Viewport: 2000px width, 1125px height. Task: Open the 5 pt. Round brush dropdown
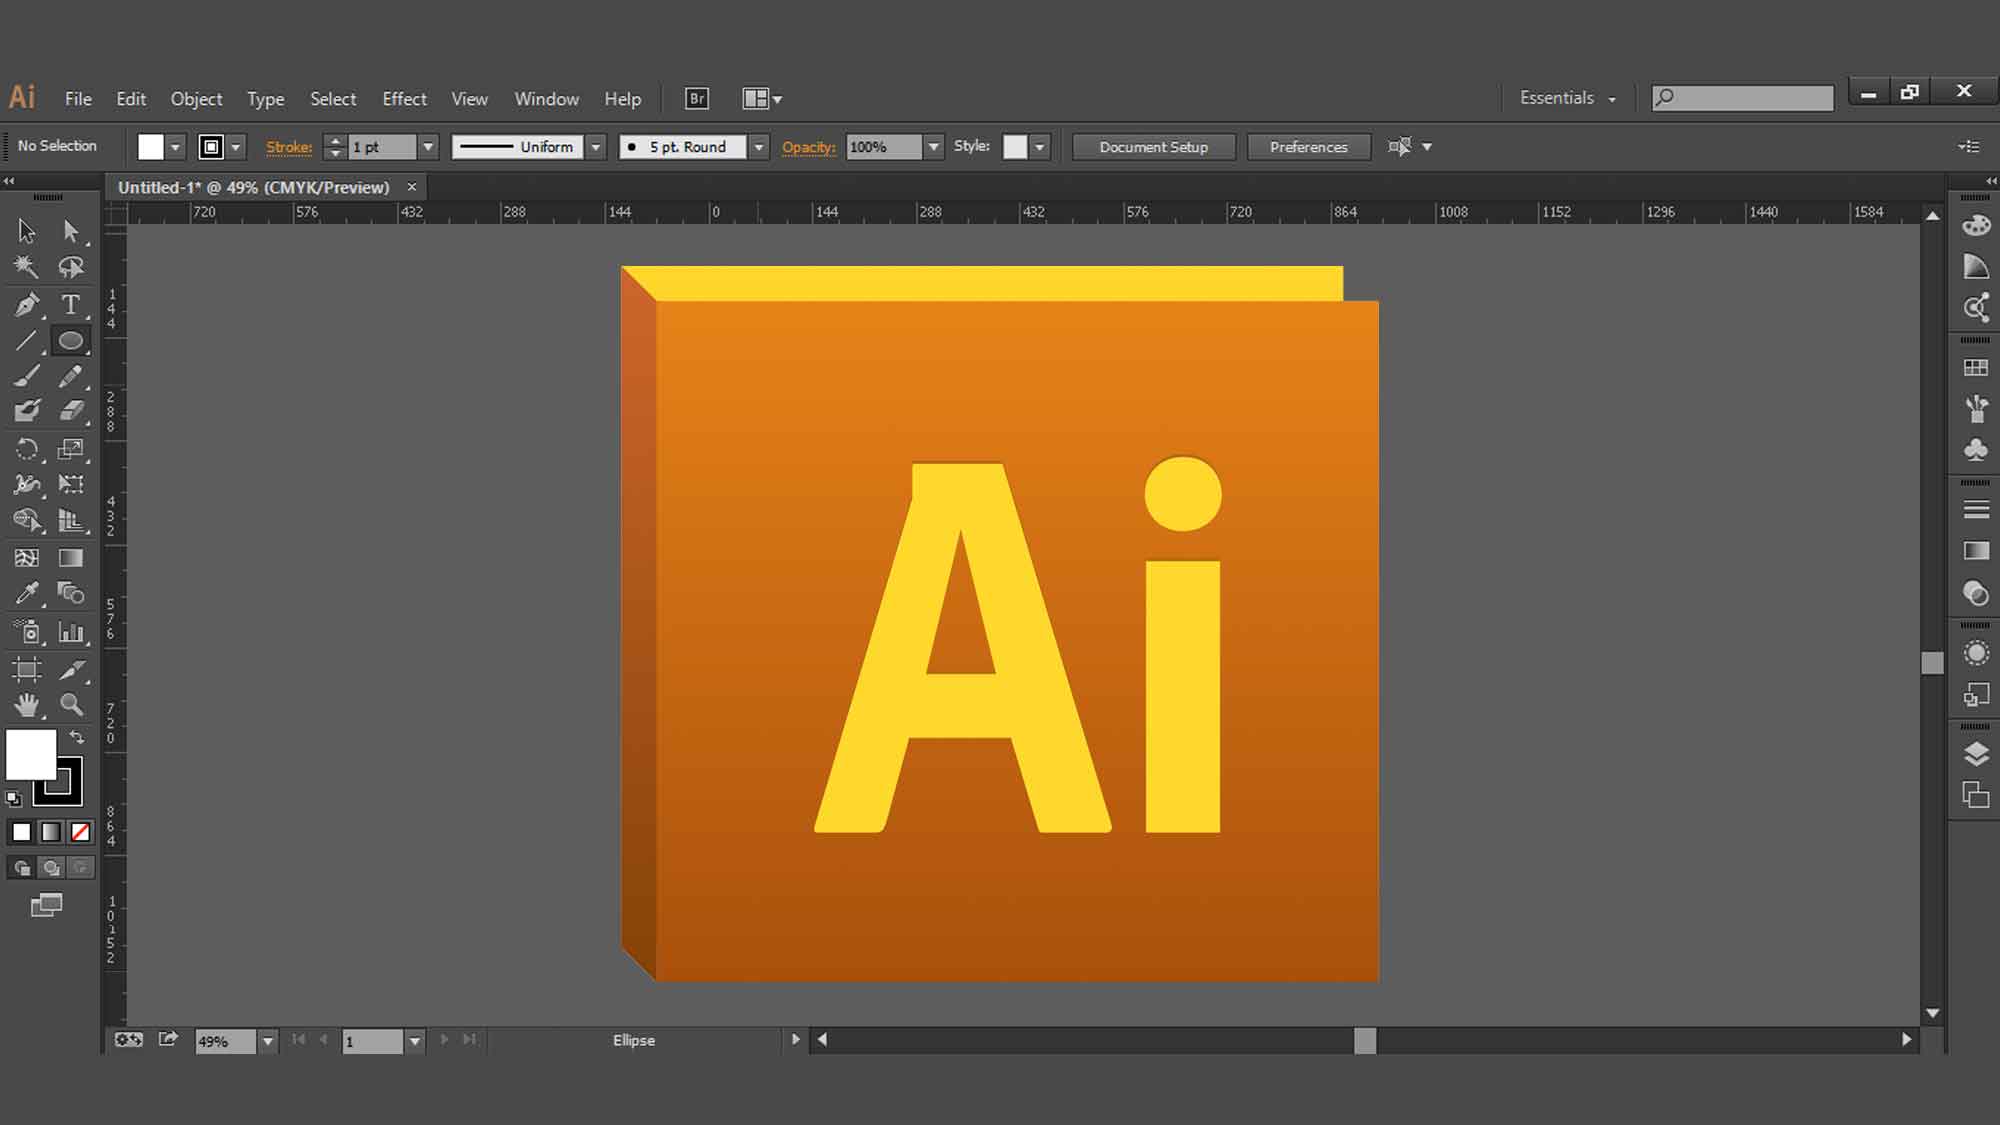click(x=759, y=147)
